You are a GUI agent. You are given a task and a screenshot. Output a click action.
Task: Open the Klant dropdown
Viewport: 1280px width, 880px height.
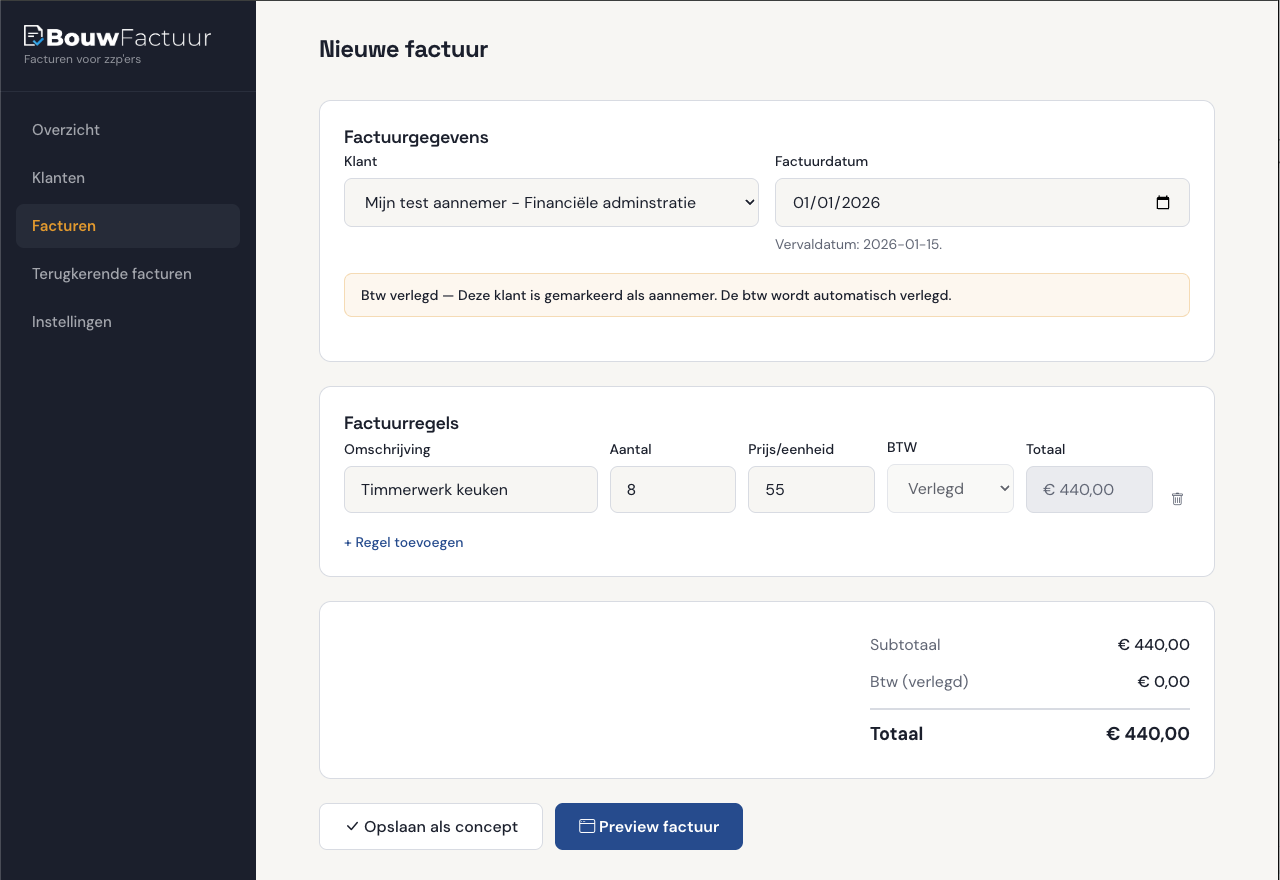click(551, 203)
